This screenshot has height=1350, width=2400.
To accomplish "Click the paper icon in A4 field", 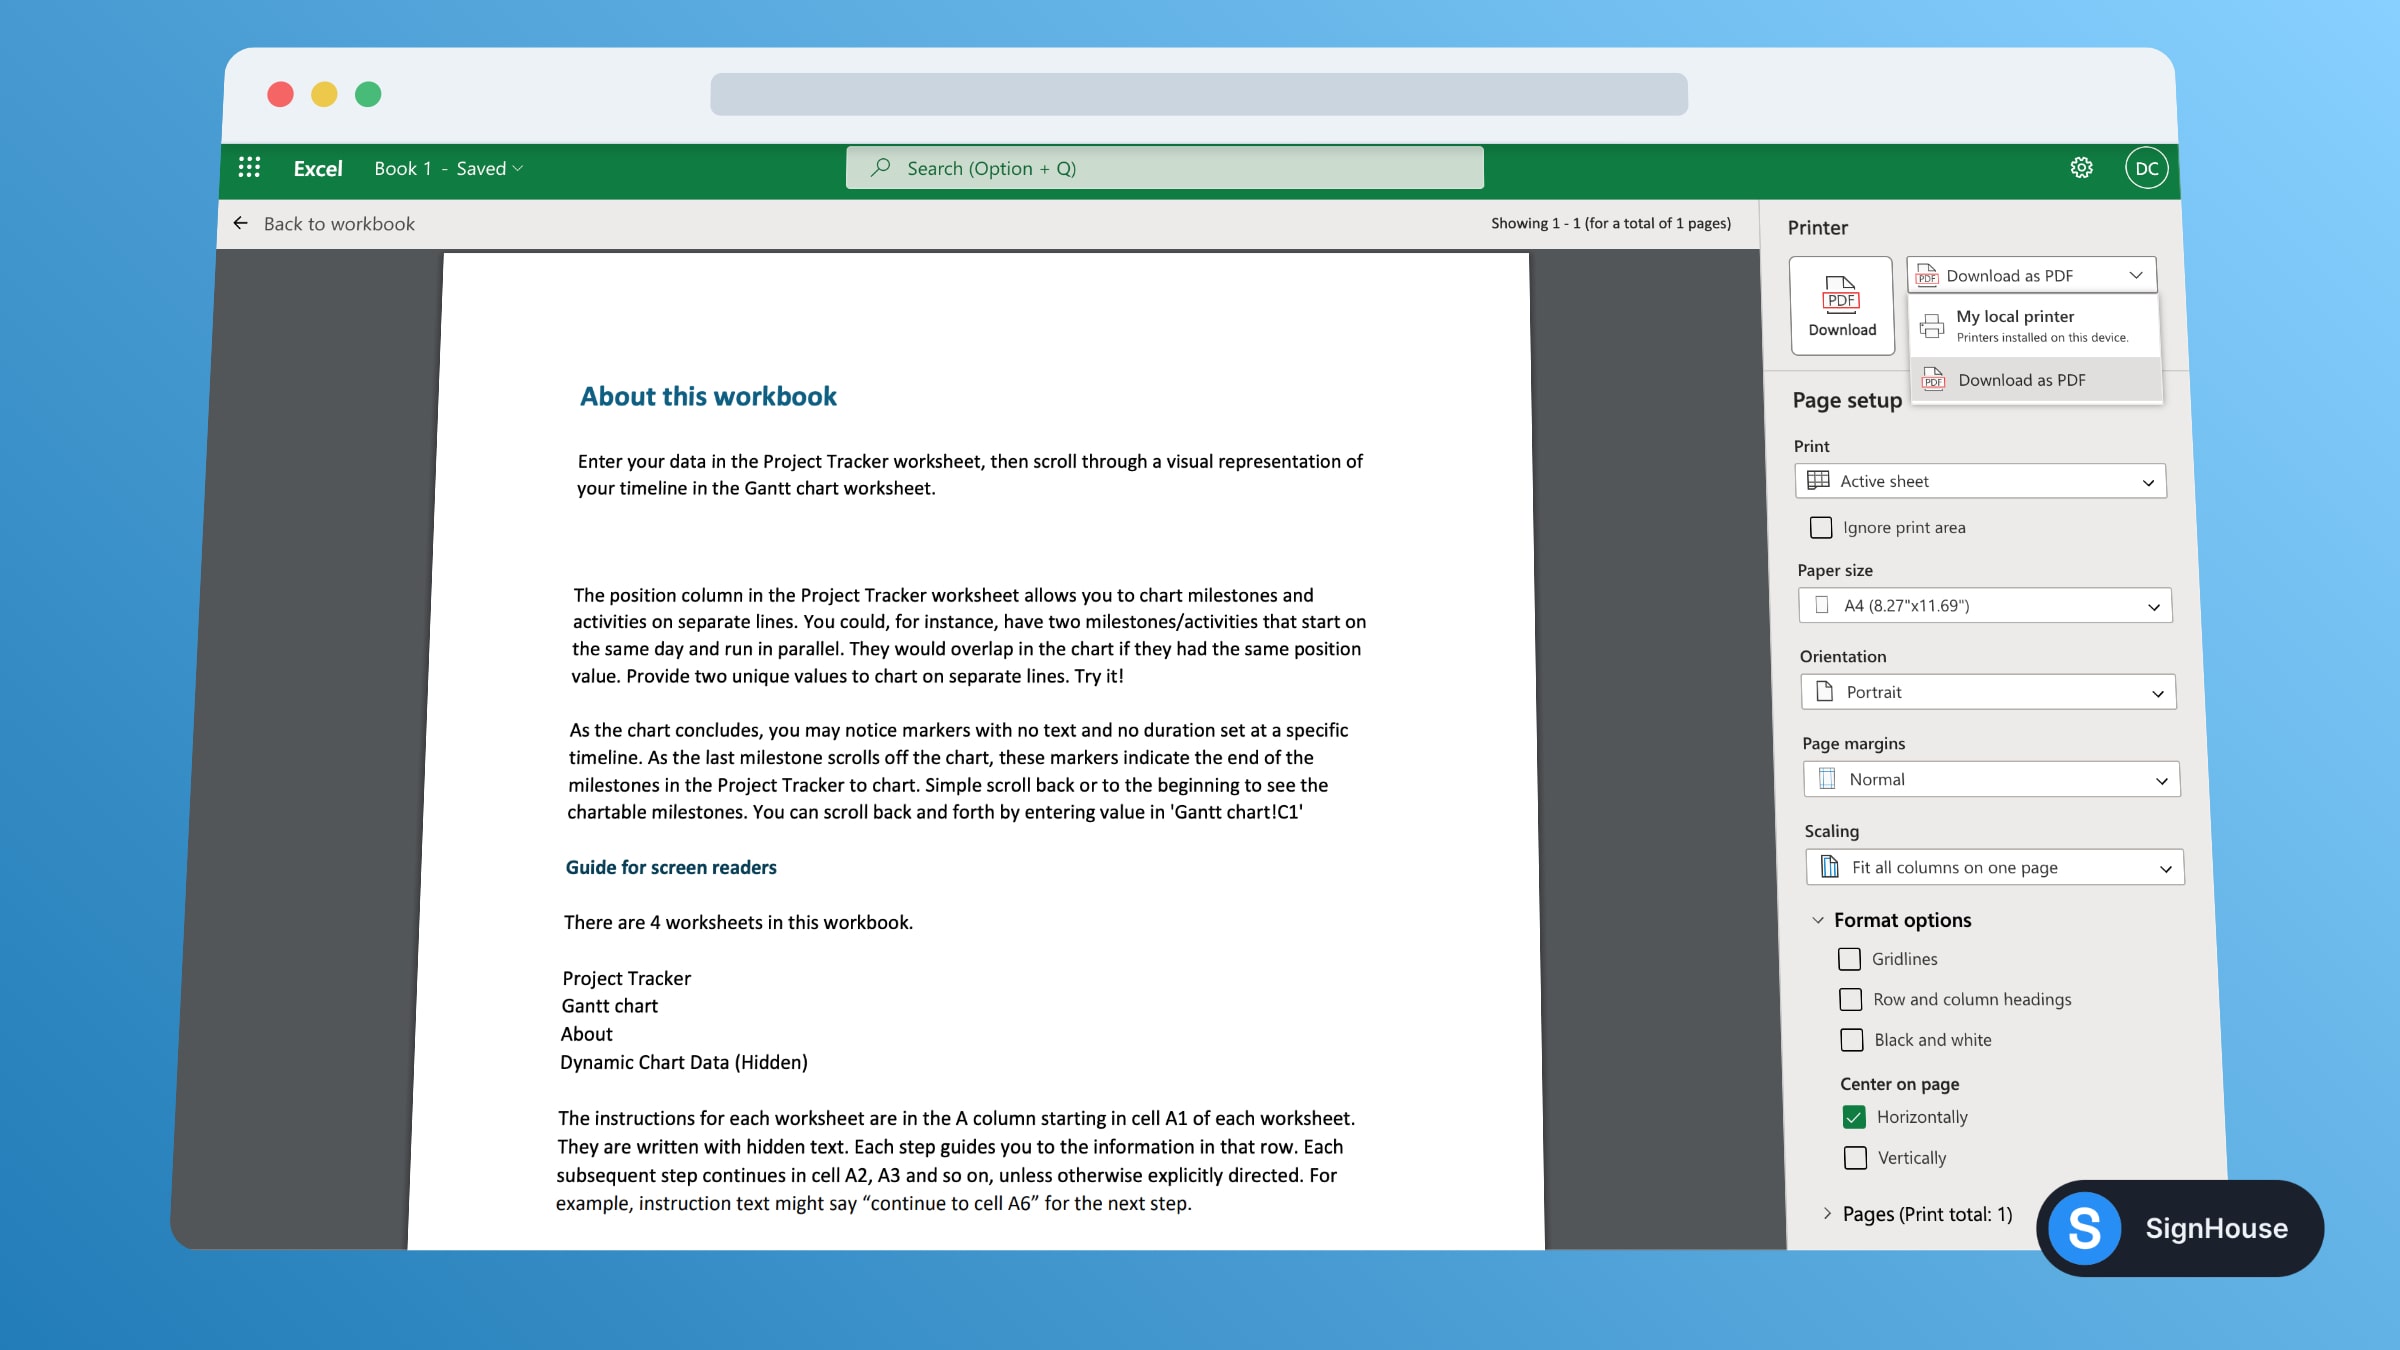I will (x=1822, y=605).
